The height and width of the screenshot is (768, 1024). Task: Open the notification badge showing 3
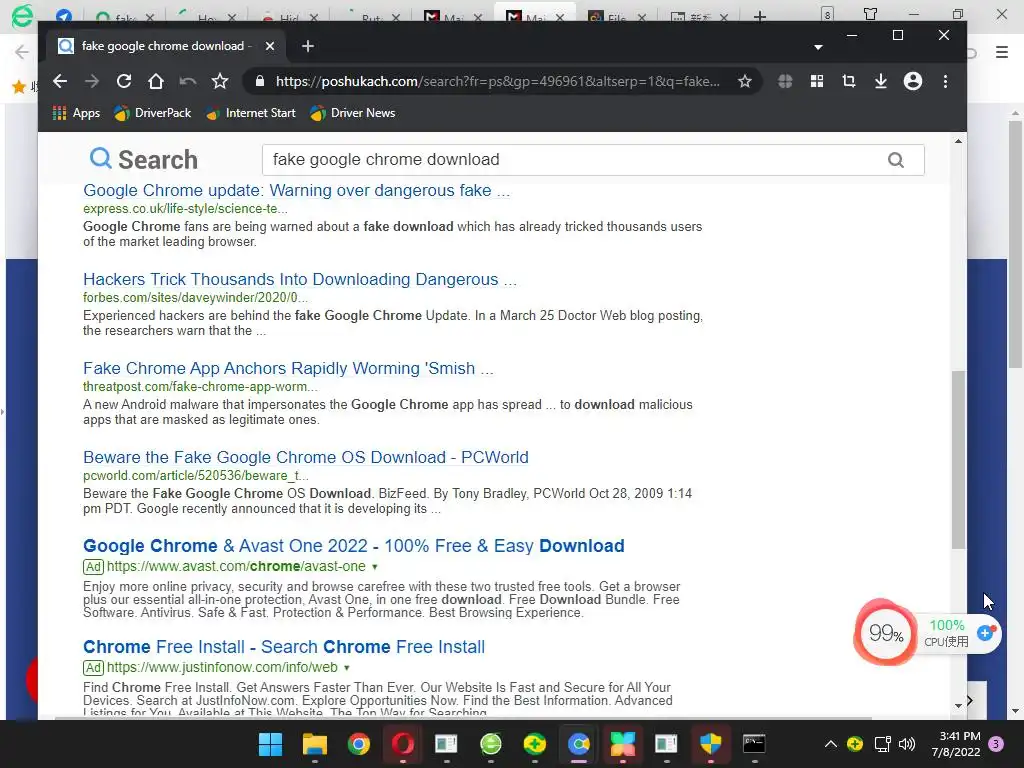997,744
